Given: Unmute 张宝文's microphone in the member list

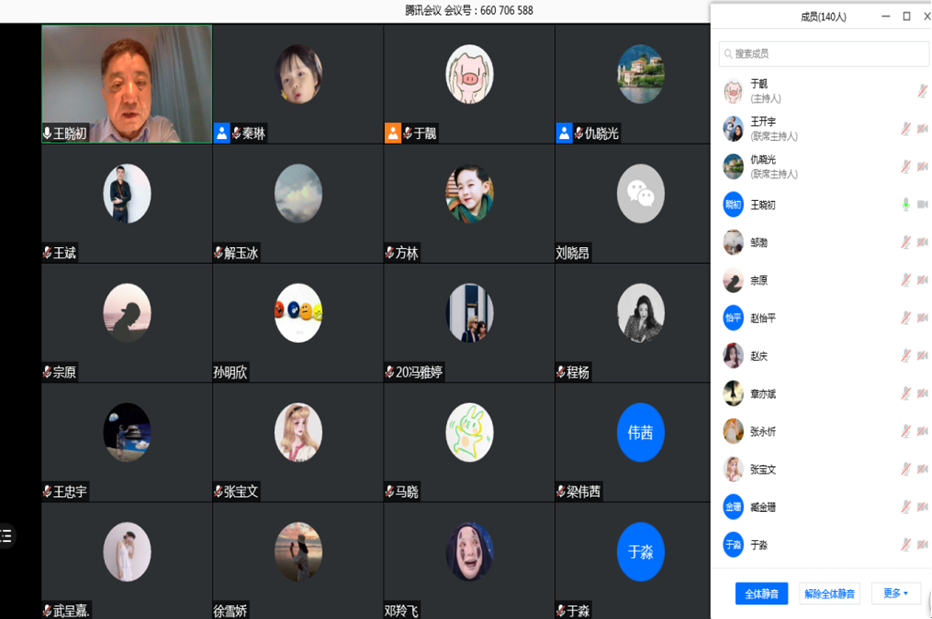Looking at the screenshot, I should coord(906,469).
